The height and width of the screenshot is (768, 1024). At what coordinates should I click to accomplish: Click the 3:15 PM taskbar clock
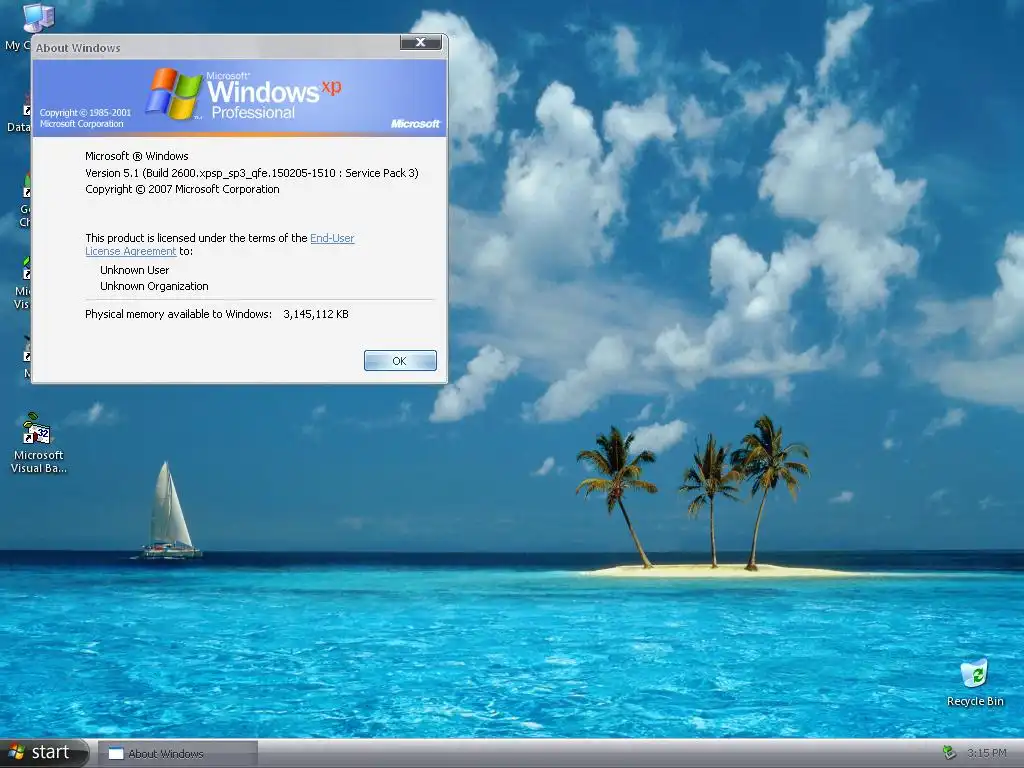[986, 753]
